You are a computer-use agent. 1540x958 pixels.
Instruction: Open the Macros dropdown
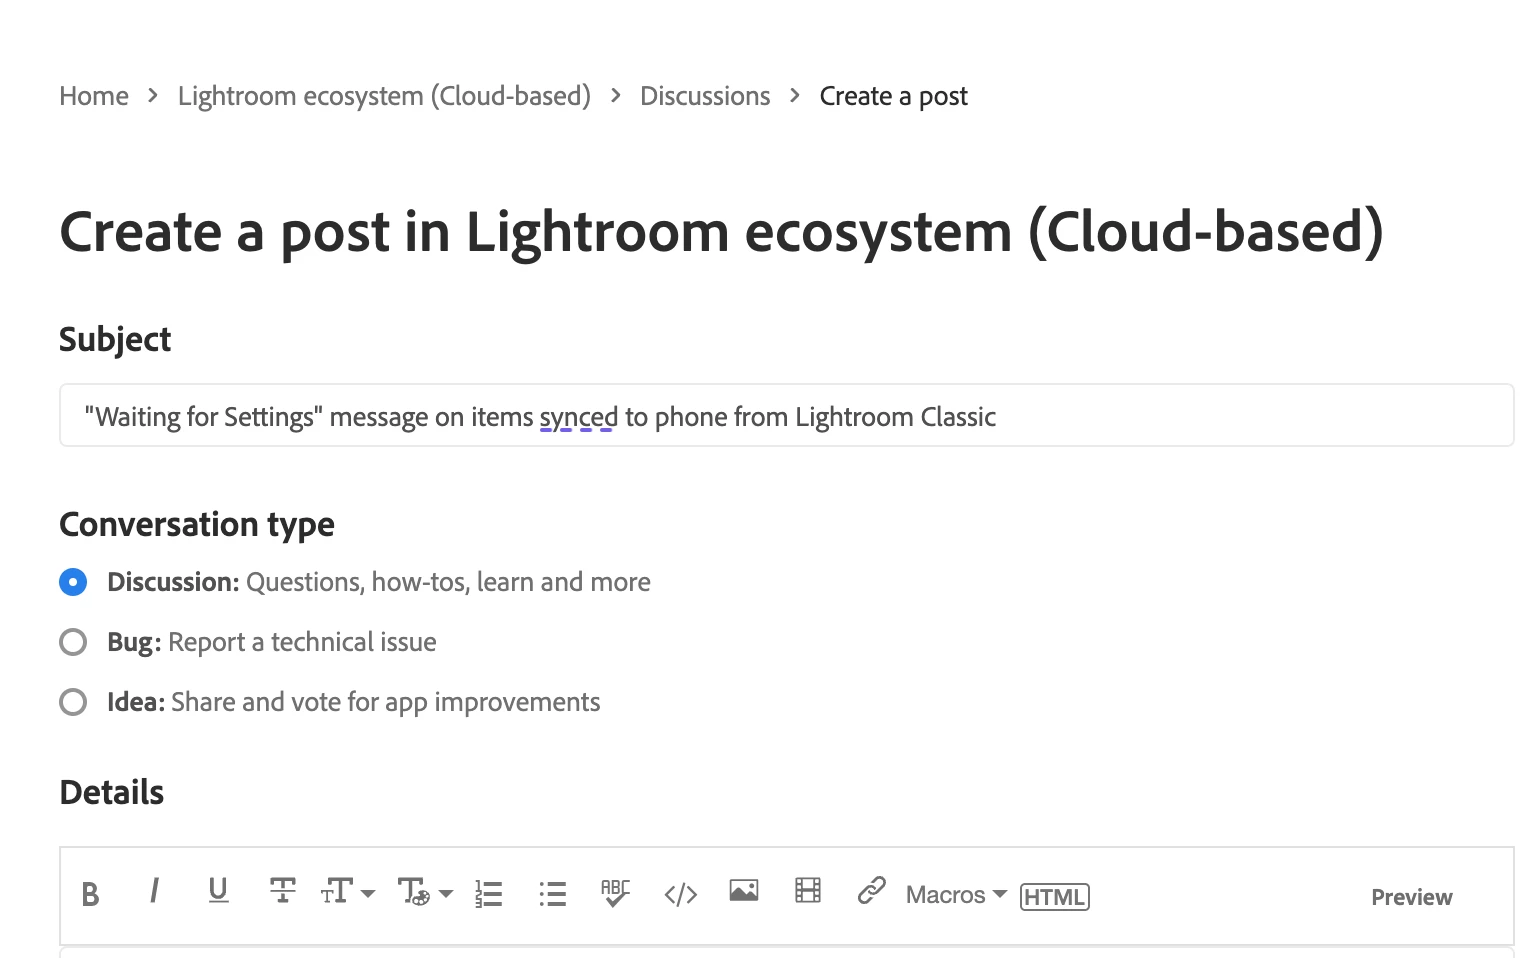click(x=956, y=895)
